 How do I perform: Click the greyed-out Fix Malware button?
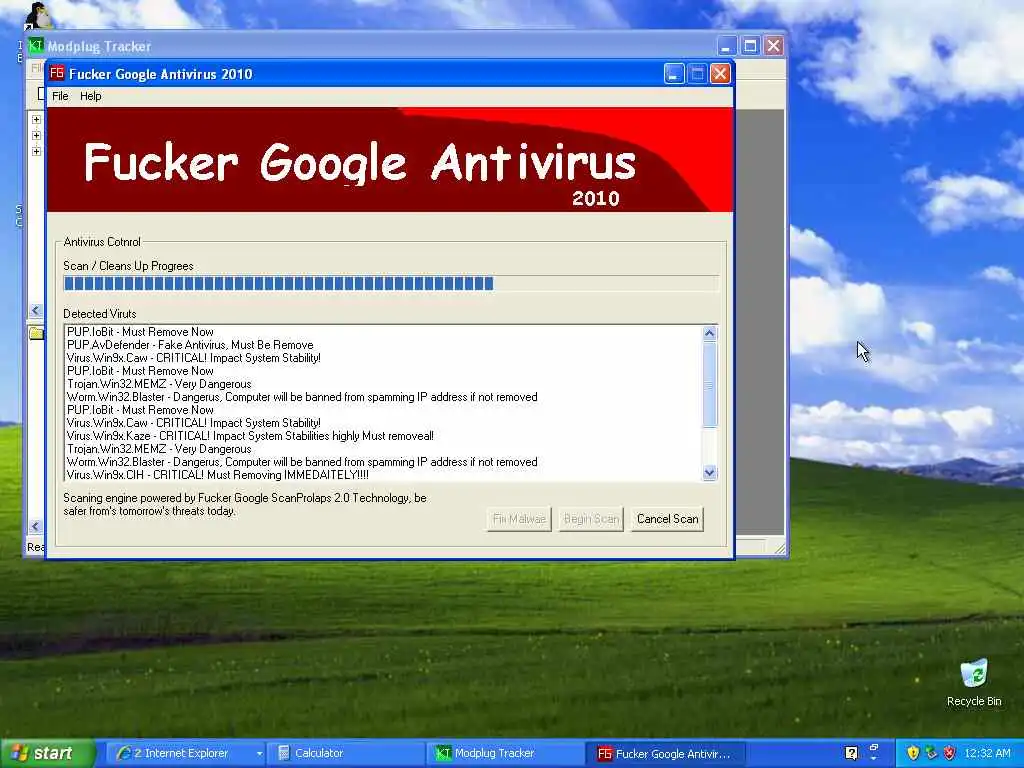click(519, 519)
